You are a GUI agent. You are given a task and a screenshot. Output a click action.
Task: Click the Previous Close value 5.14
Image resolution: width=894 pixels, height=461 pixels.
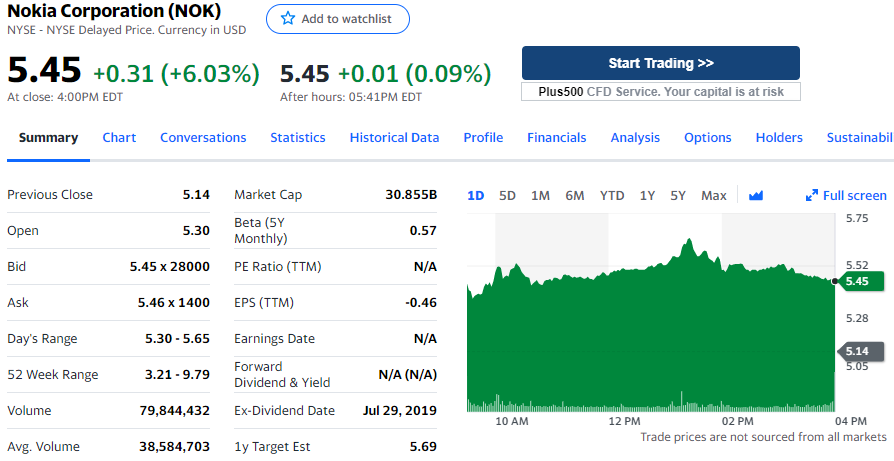click(196, 194)
